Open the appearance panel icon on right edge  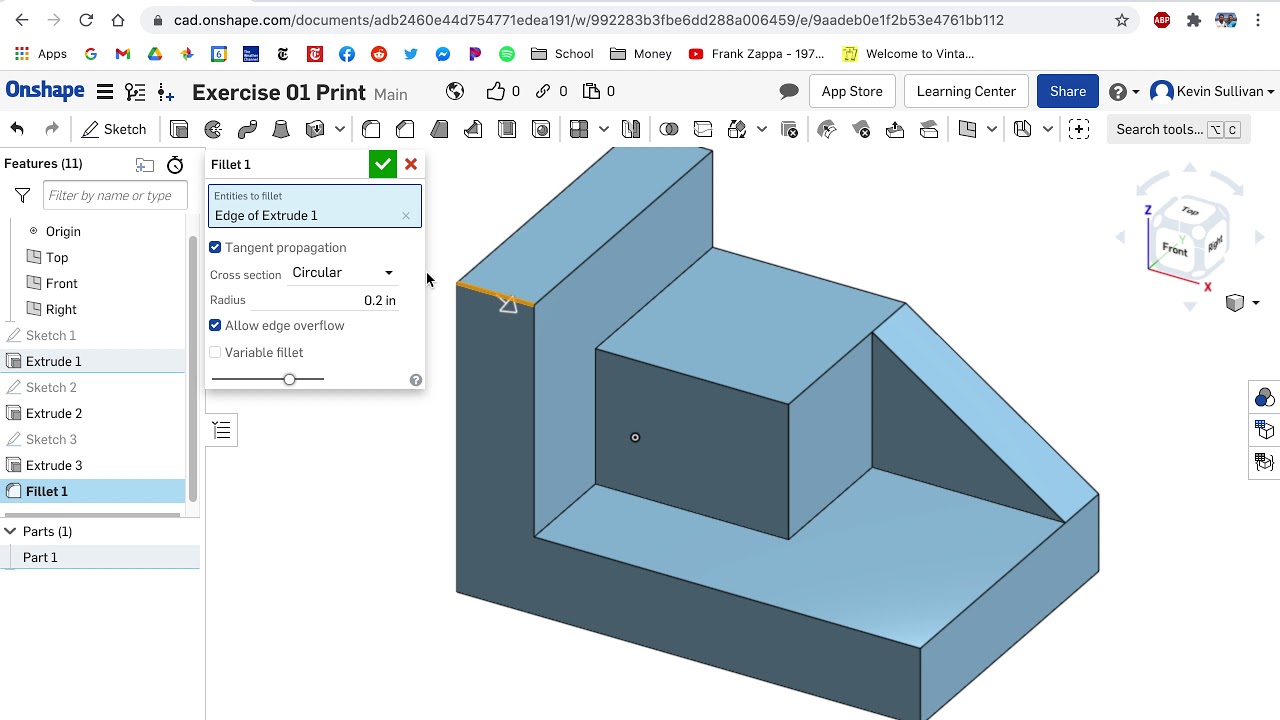point(1265,397)
